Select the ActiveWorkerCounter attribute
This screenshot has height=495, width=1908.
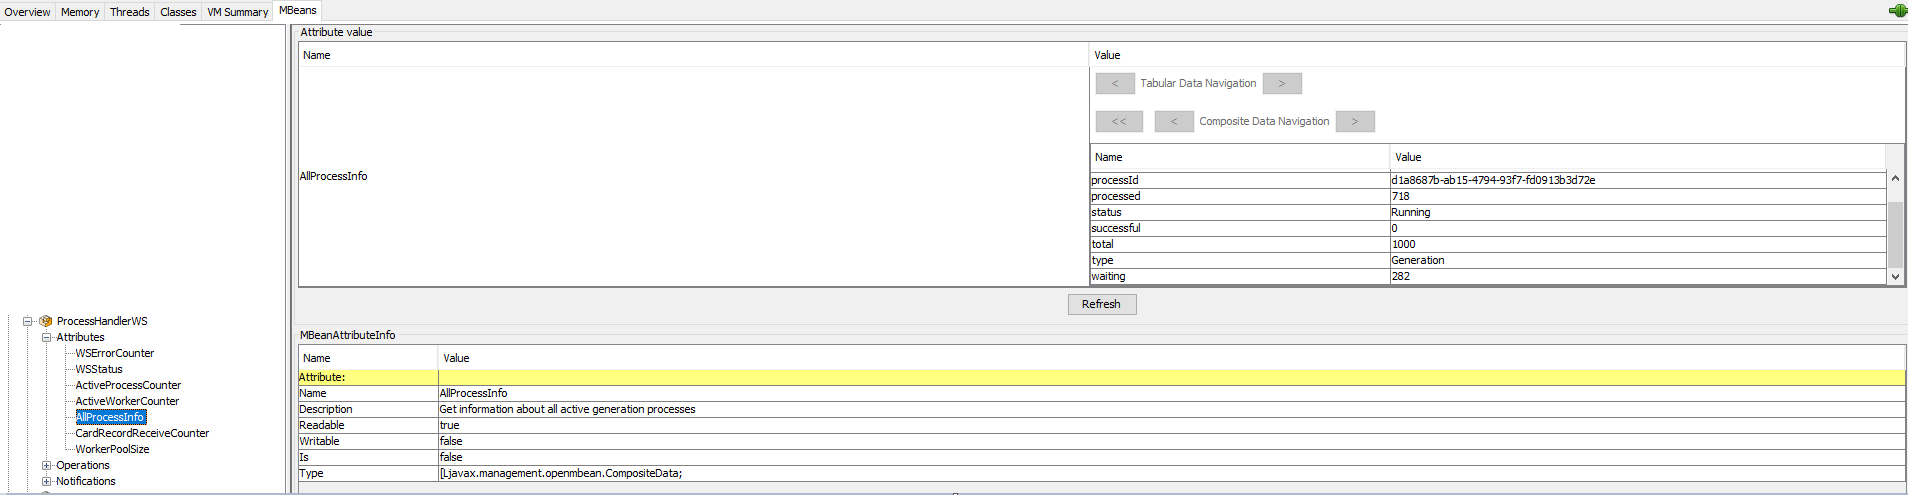127,401
